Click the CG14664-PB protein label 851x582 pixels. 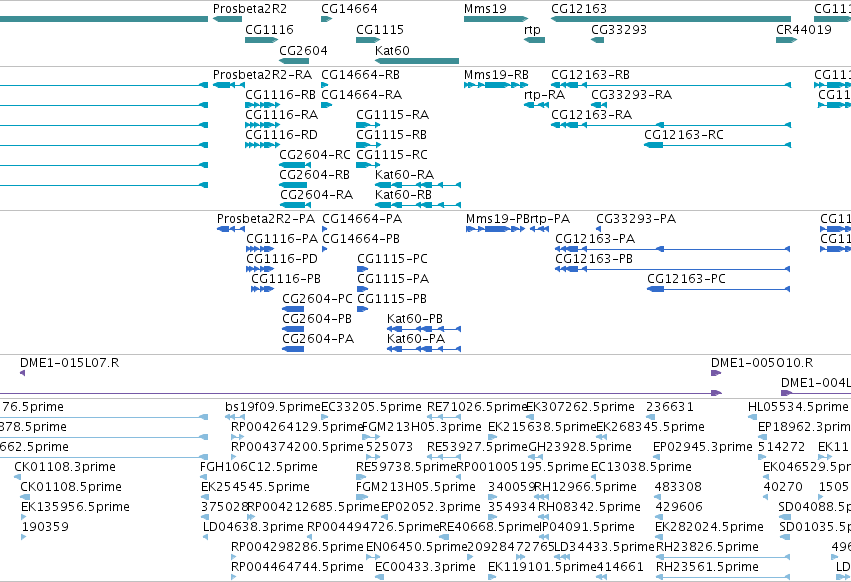pyautogui.click(x=361, y=239)
